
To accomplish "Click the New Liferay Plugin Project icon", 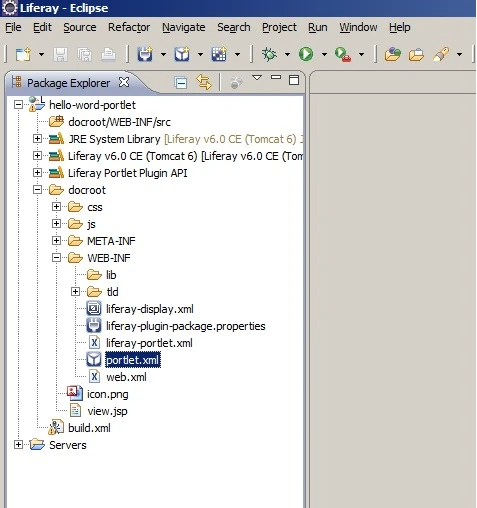I will (x=182, y=54).
